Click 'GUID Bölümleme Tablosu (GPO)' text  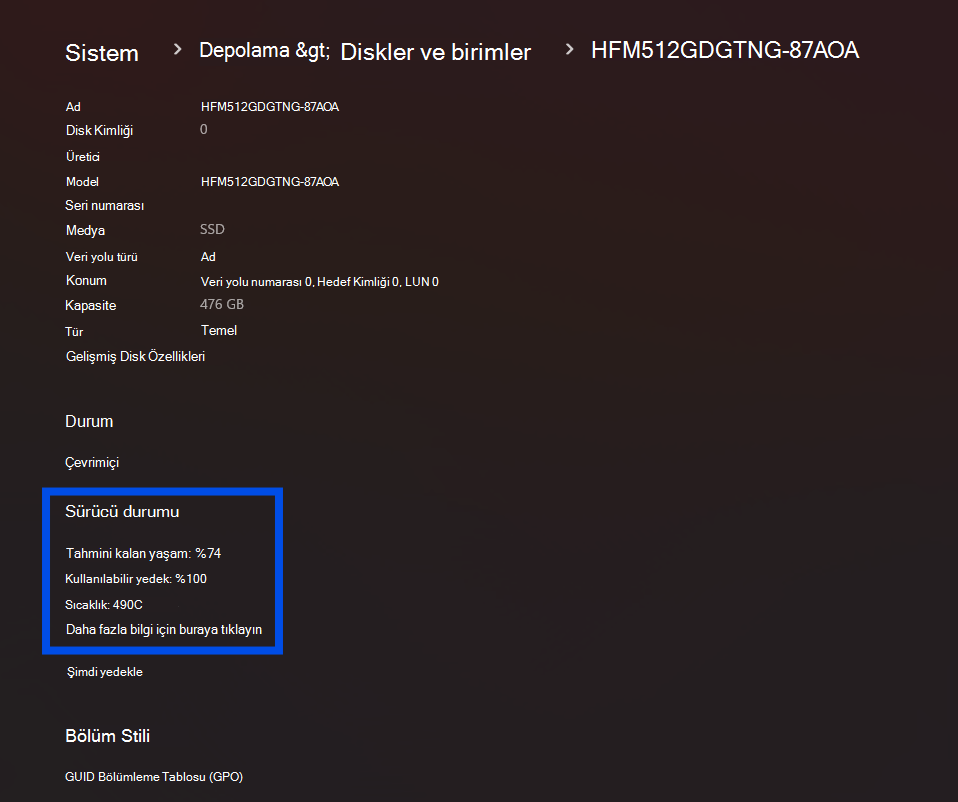pyautogui.click(x=154, y=777)
